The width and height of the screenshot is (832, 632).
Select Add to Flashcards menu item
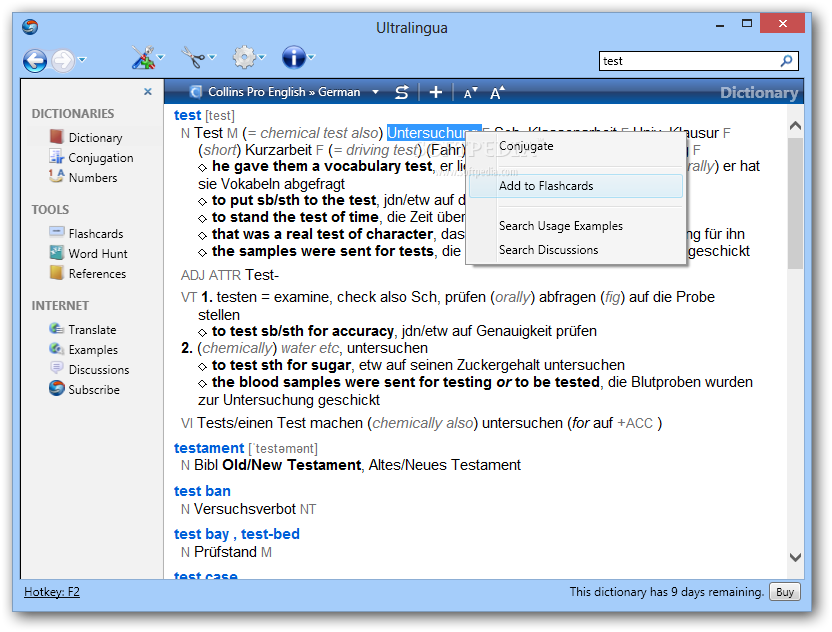tap(576, 186)
